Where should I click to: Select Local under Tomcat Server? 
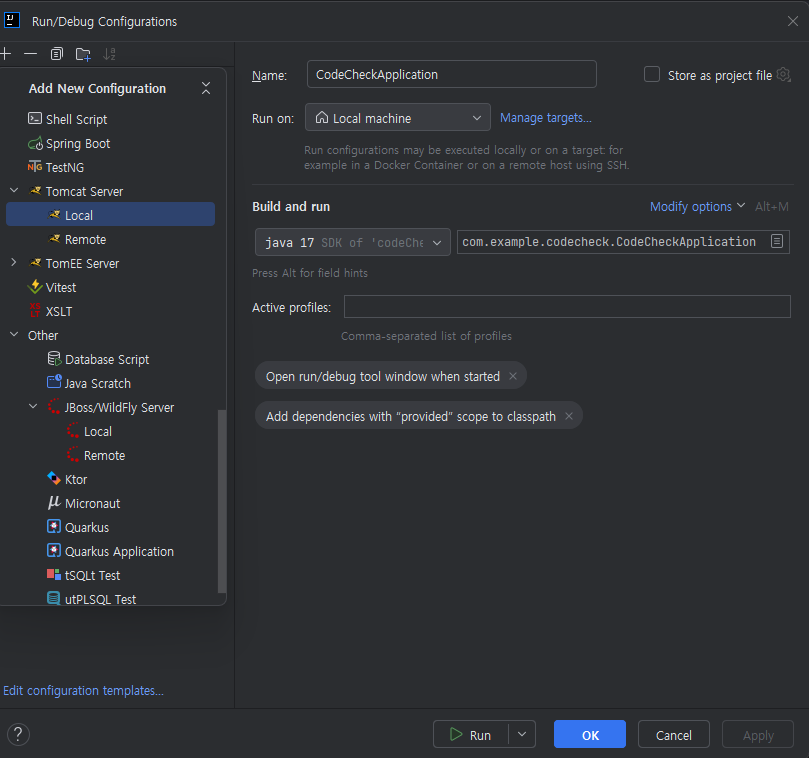coord(110,215)
